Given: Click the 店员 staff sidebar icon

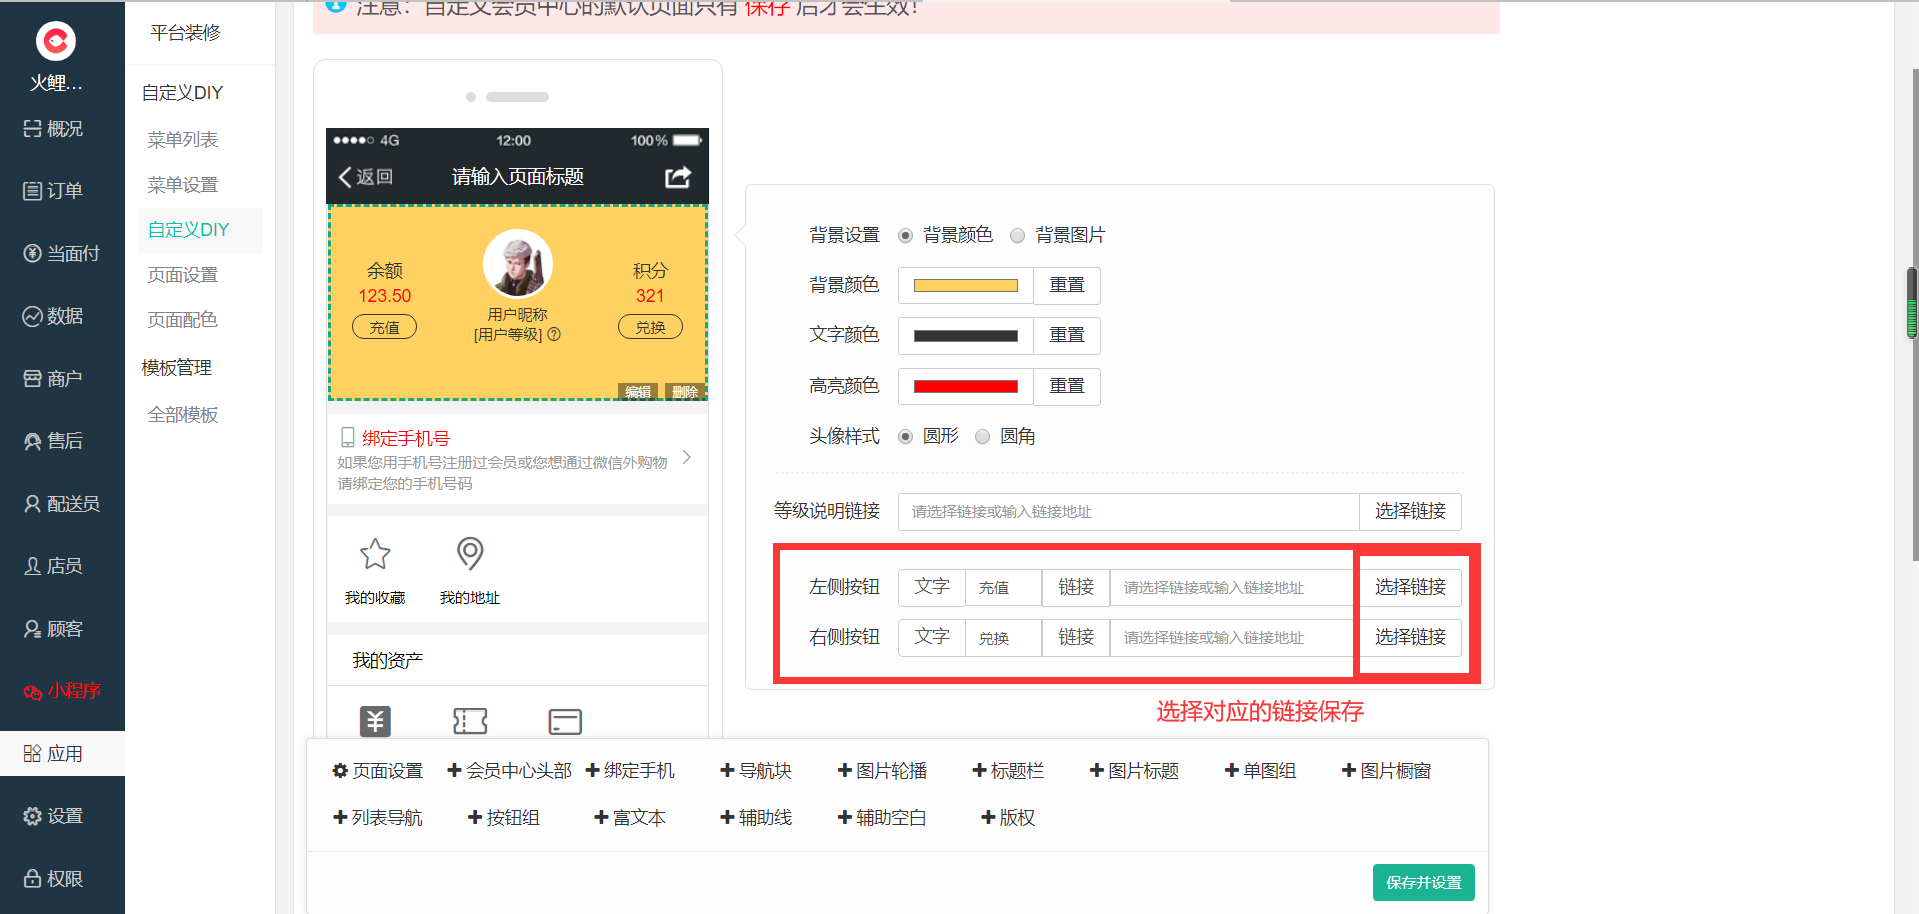Looking at the screenshot, I should (x=33, y=566).
